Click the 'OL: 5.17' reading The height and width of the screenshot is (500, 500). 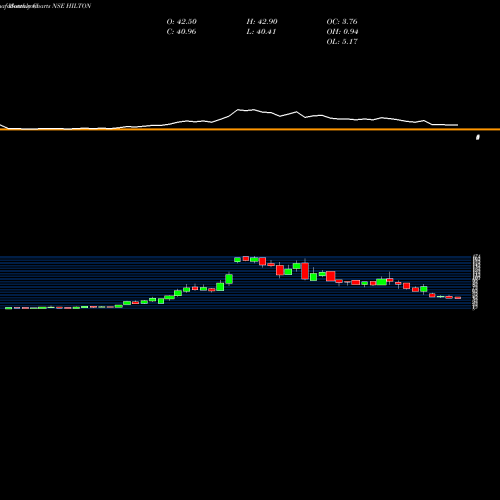[x=342, y=41]
